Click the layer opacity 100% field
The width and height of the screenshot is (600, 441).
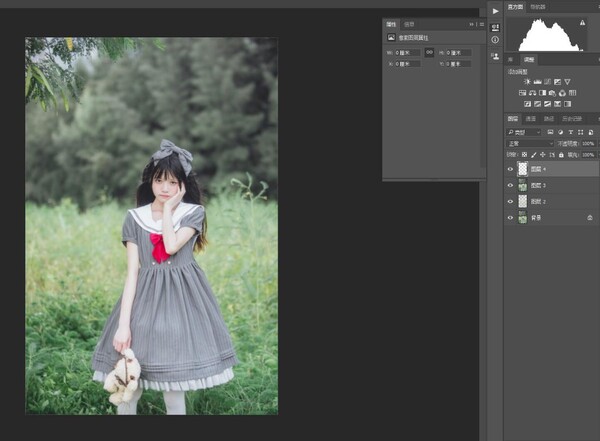click(x=589, y=143)
